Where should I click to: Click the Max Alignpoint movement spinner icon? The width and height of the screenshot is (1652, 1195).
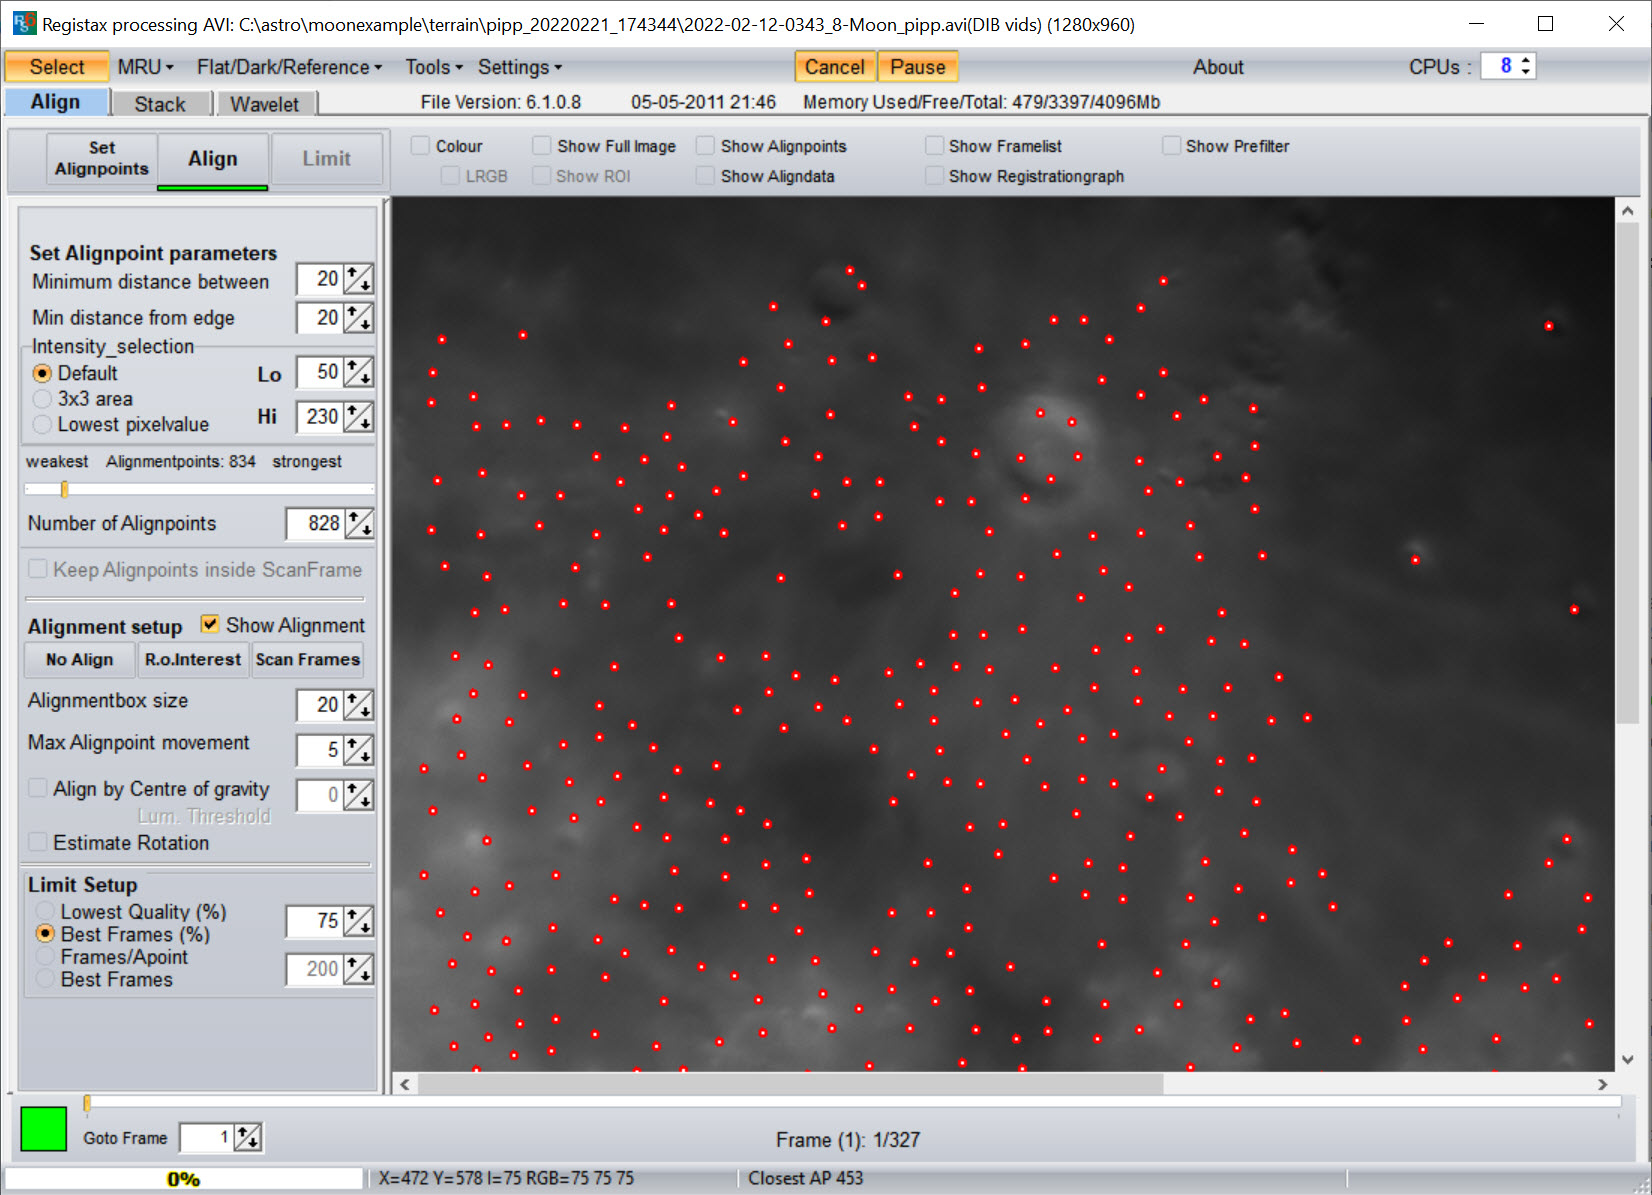point(358,750)
